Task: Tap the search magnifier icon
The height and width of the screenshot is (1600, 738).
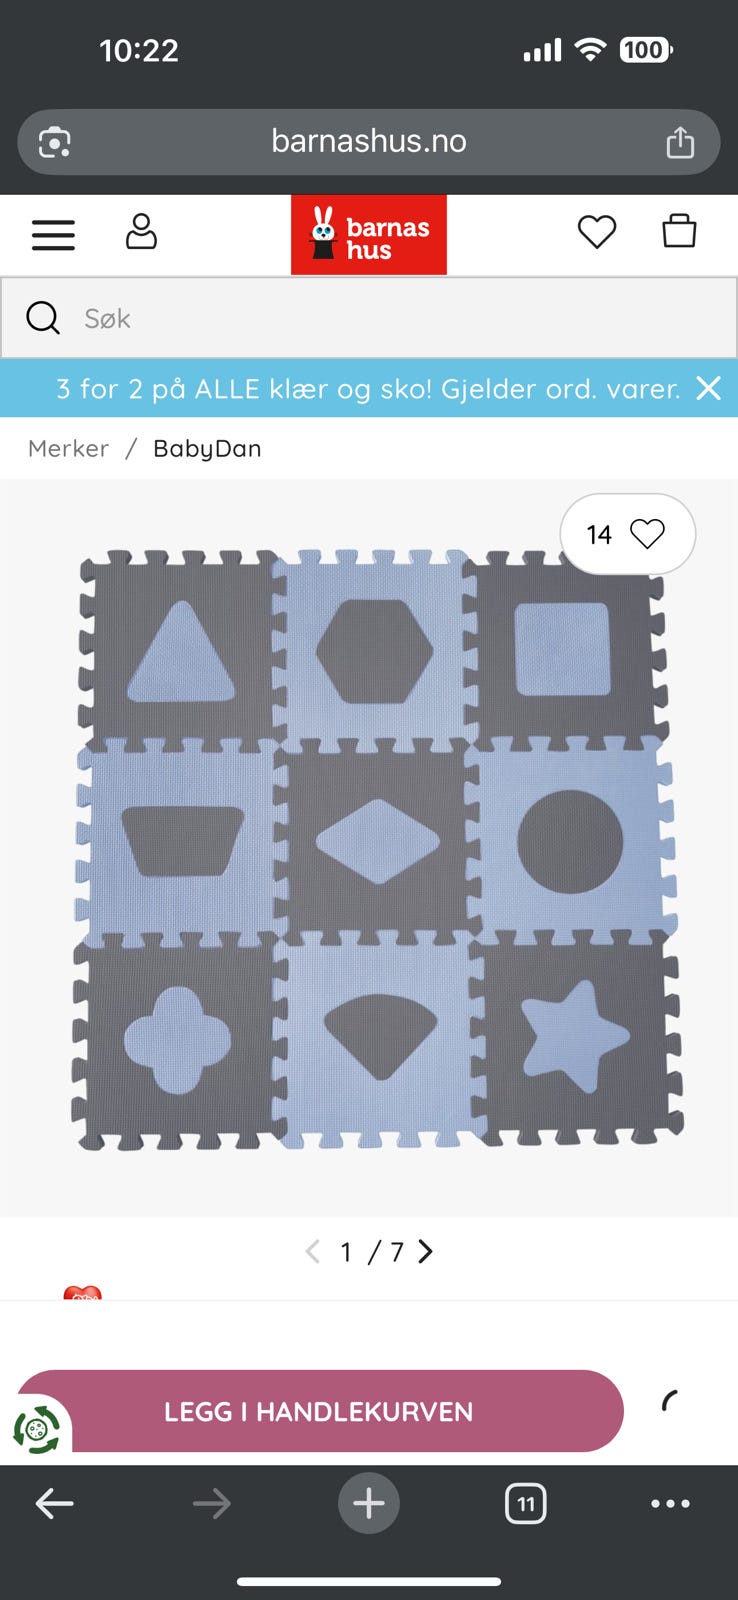Action: pos(43,318)
